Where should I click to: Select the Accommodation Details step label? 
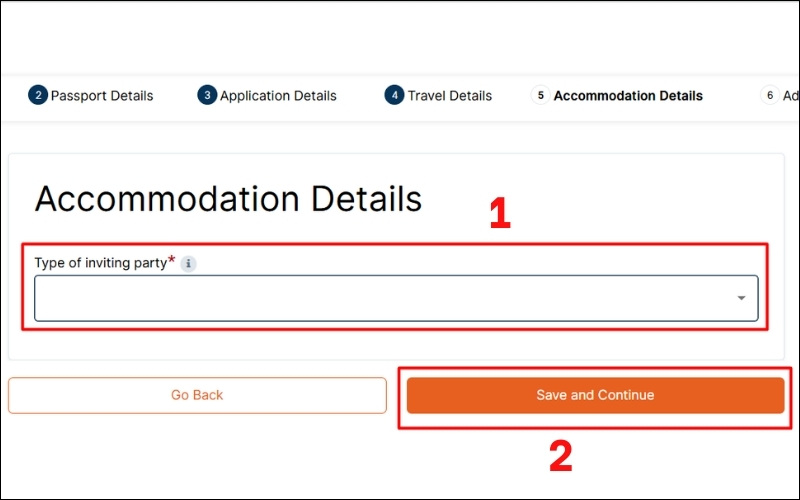(x=628, y=96)
